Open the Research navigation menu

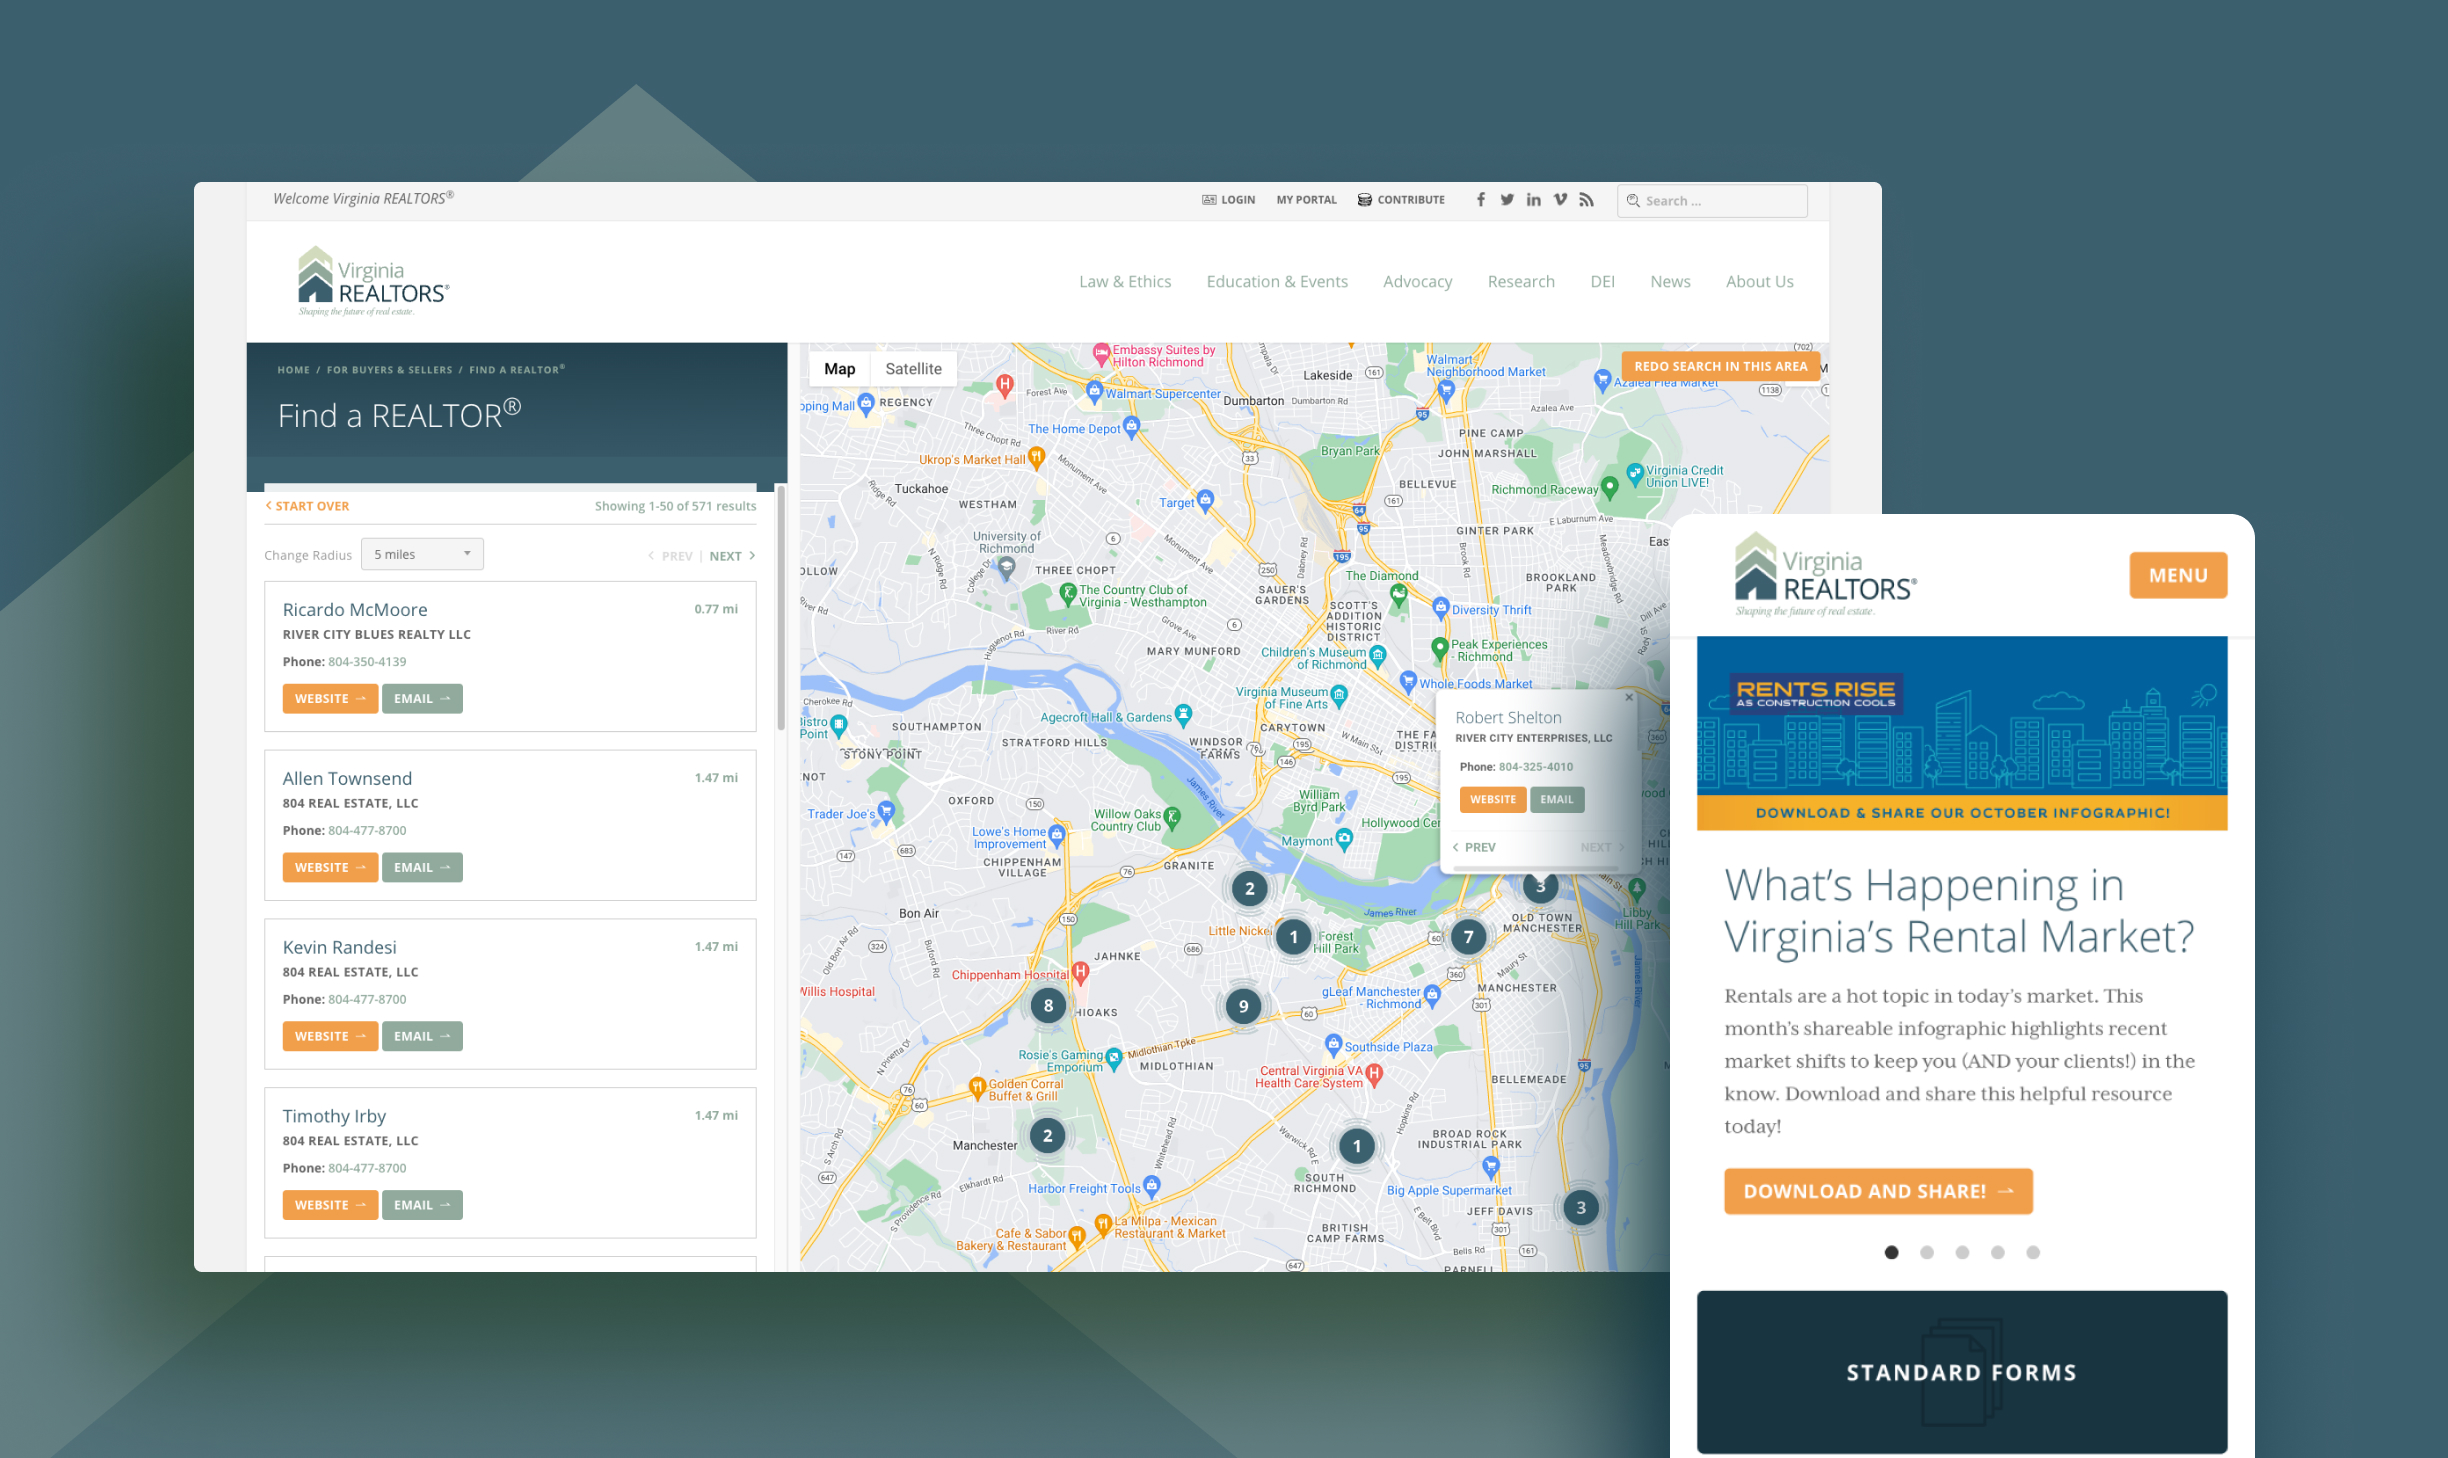[1520, 281]
